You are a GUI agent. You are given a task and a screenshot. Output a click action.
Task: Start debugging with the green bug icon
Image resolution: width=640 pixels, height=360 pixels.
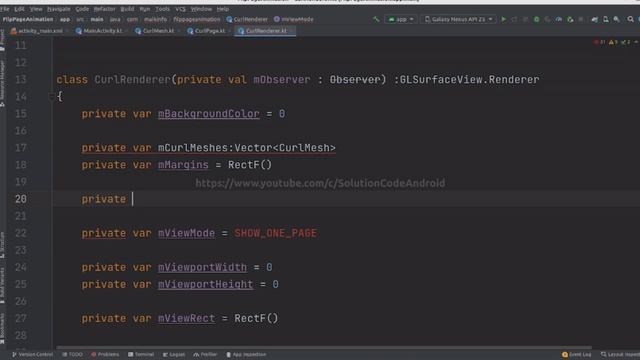(x=536, y=19)
